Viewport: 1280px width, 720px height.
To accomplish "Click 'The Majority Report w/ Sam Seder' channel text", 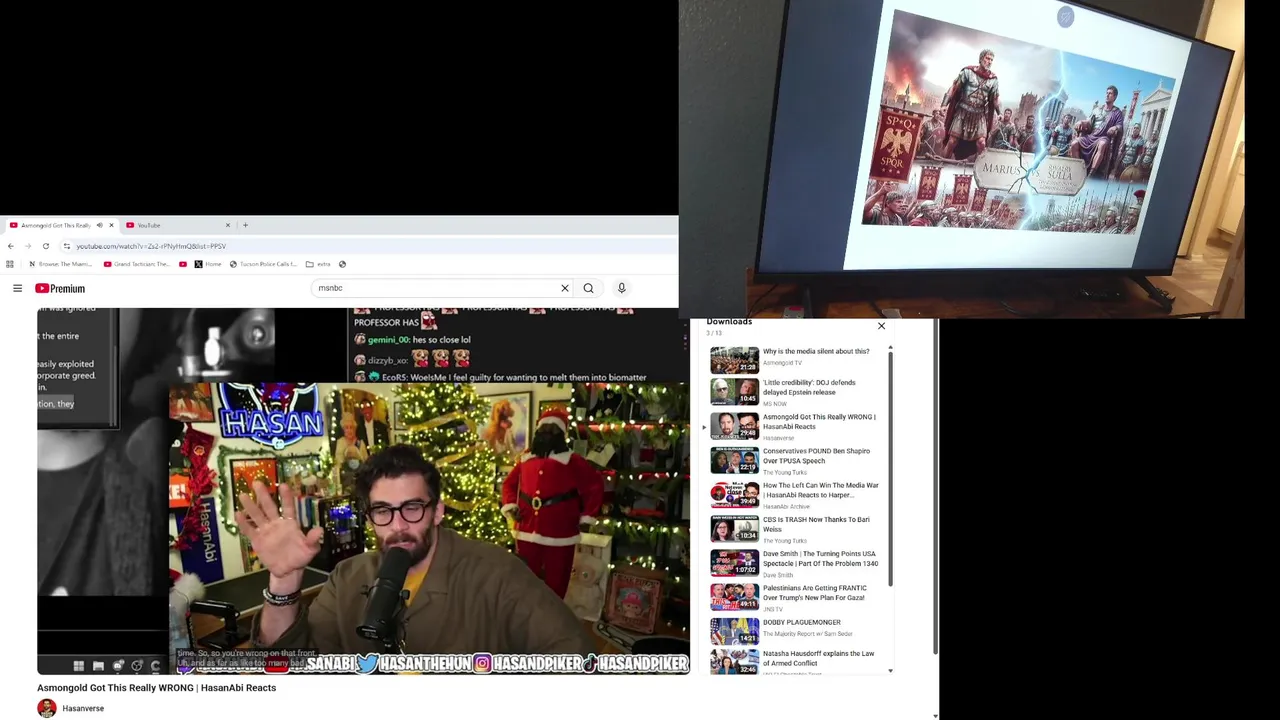I will click(808, 634).
